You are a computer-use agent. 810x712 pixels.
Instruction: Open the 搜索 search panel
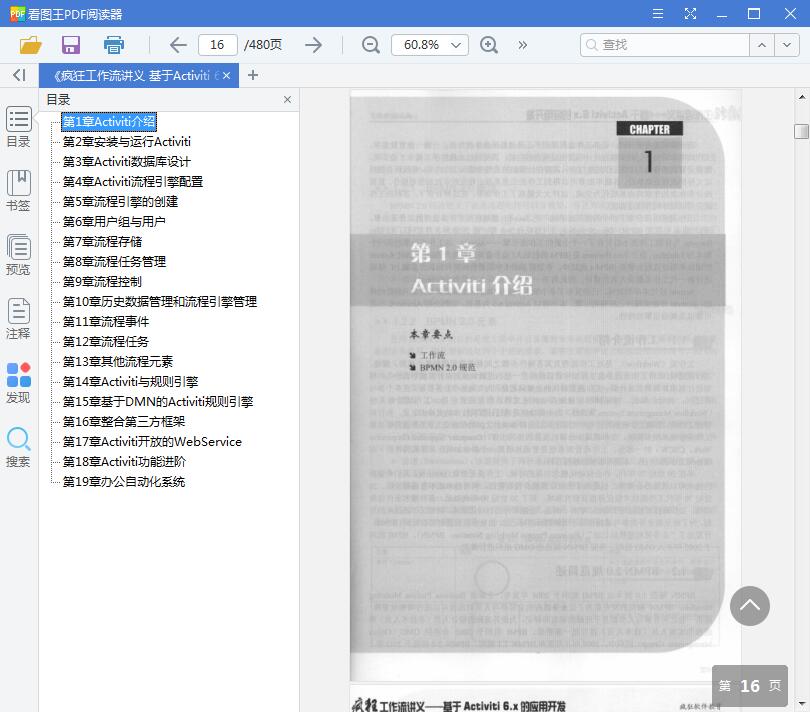[19, 447]
